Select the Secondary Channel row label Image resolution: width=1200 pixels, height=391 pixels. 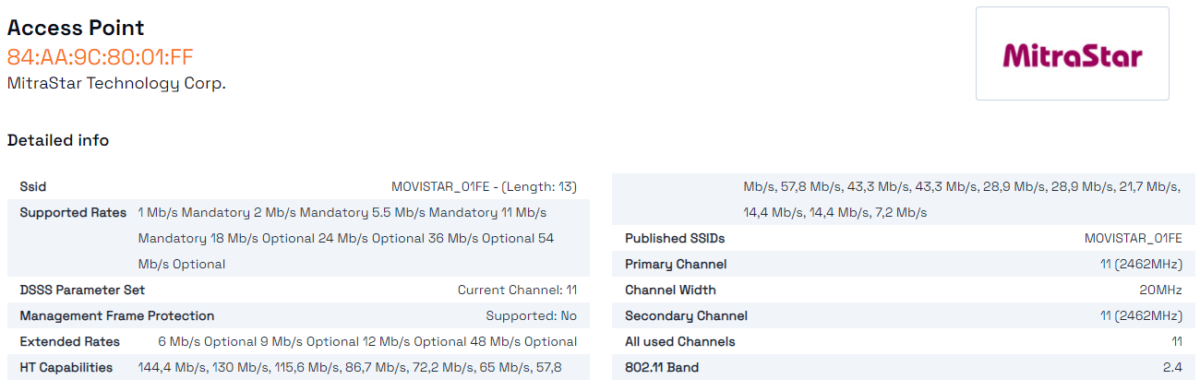[x=686, y=316]
